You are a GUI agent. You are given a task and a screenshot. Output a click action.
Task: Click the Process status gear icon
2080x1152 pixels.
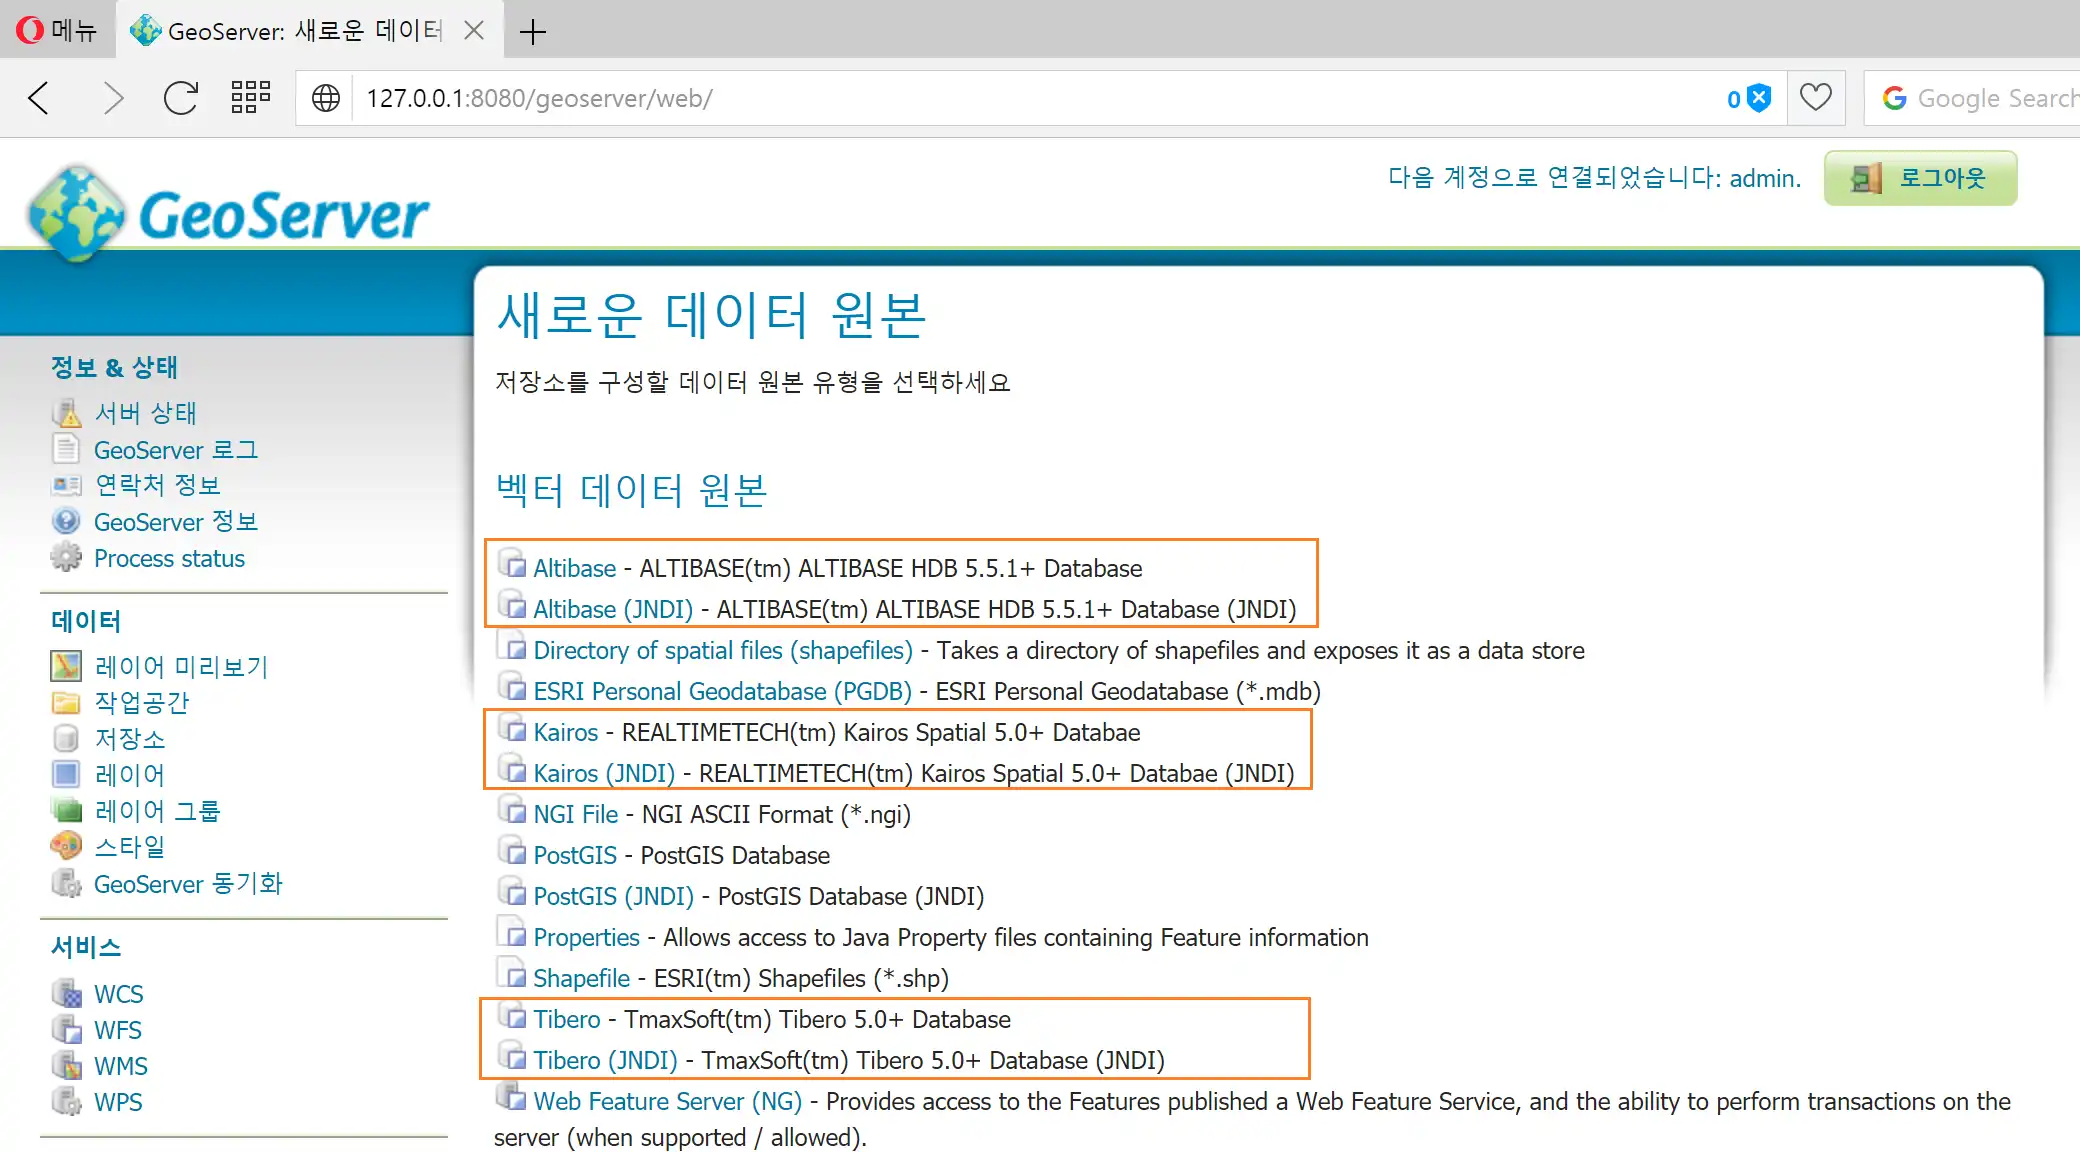(x=66, y=558)
